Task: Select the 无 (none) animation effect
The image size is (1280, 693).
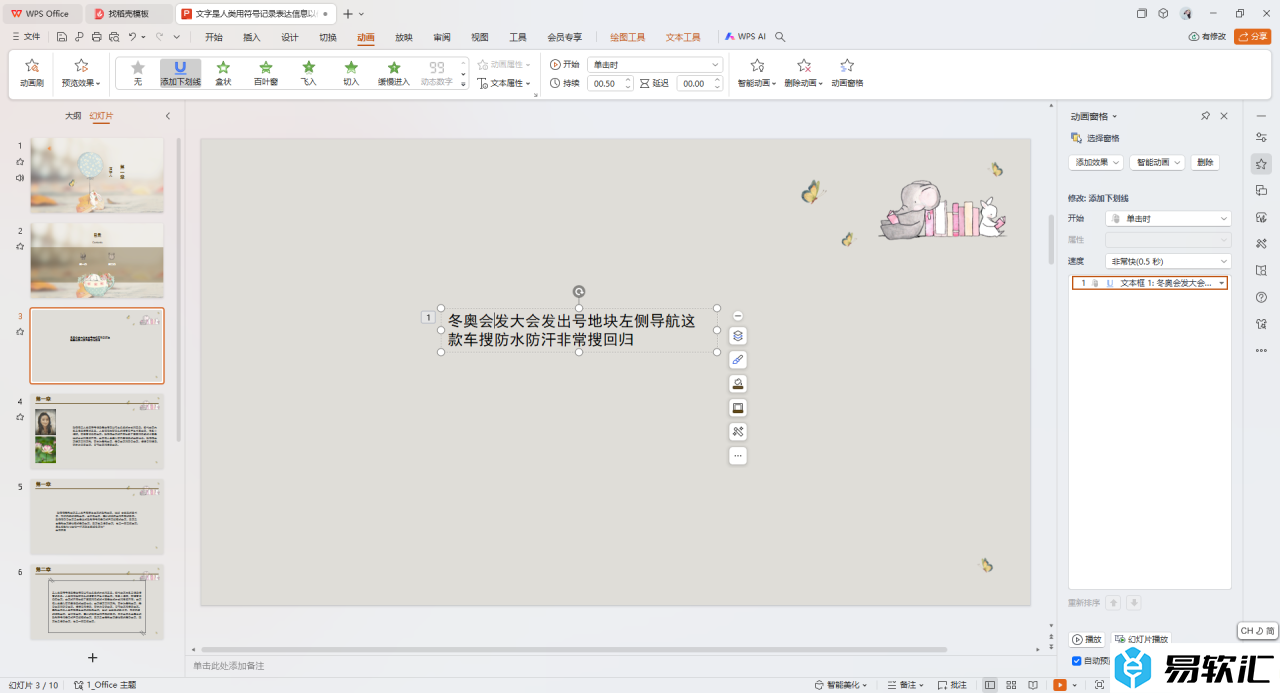Action: (x=138, y=73)
